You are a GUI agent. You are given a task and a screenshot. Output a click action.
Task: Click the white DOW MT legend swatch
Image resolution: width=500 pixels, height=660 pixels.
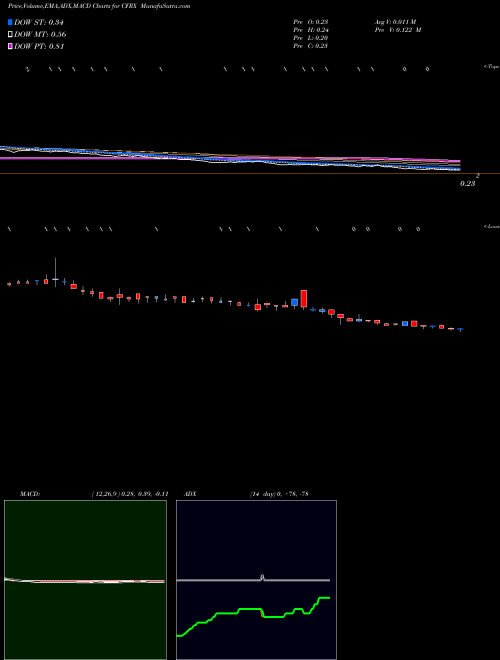tap(10, 34)
